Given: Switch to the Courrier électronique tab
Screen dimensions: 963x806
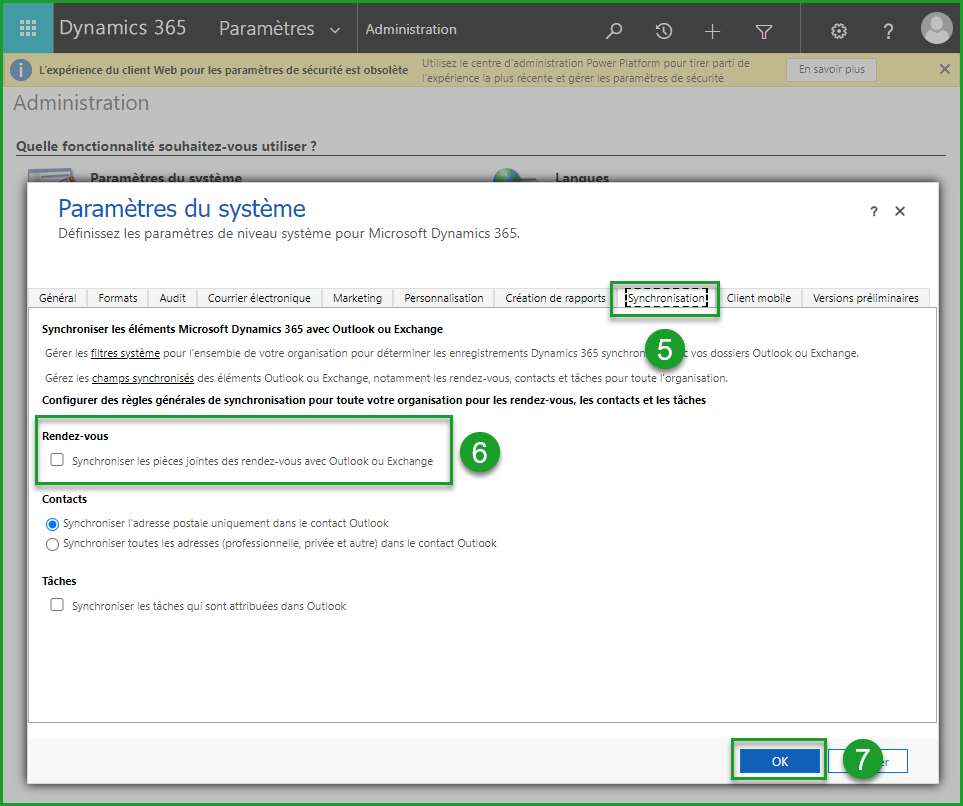Looking at the screenshot, I should click(259, 298).
